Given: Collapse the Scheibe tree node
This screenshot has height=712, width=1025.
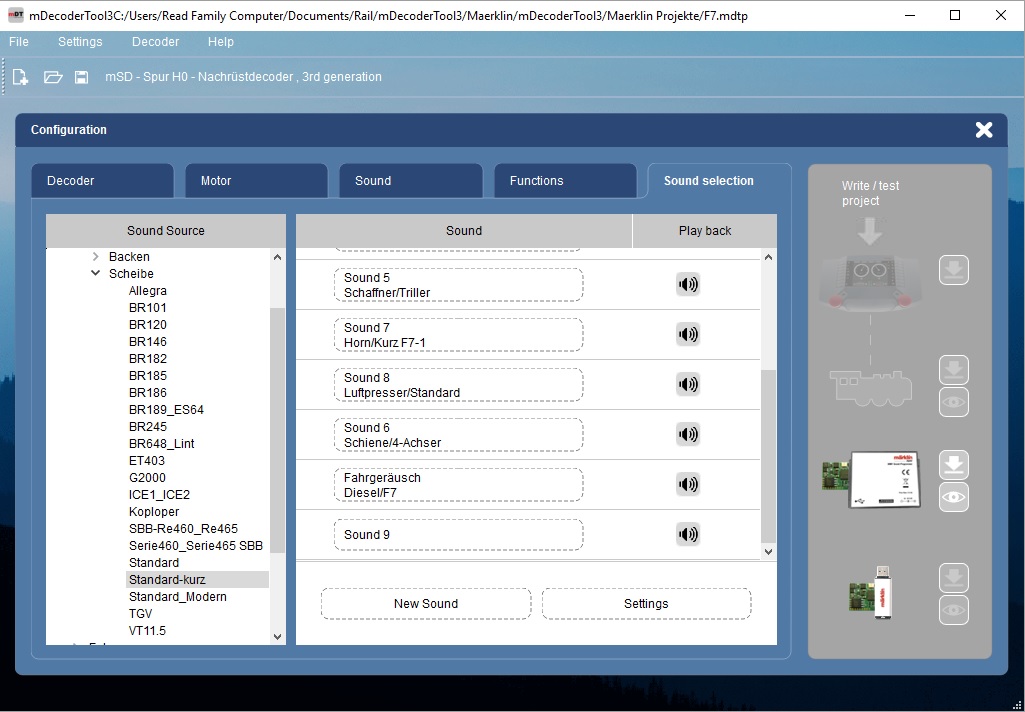Looking at the screenshot, I should [95, 274].
